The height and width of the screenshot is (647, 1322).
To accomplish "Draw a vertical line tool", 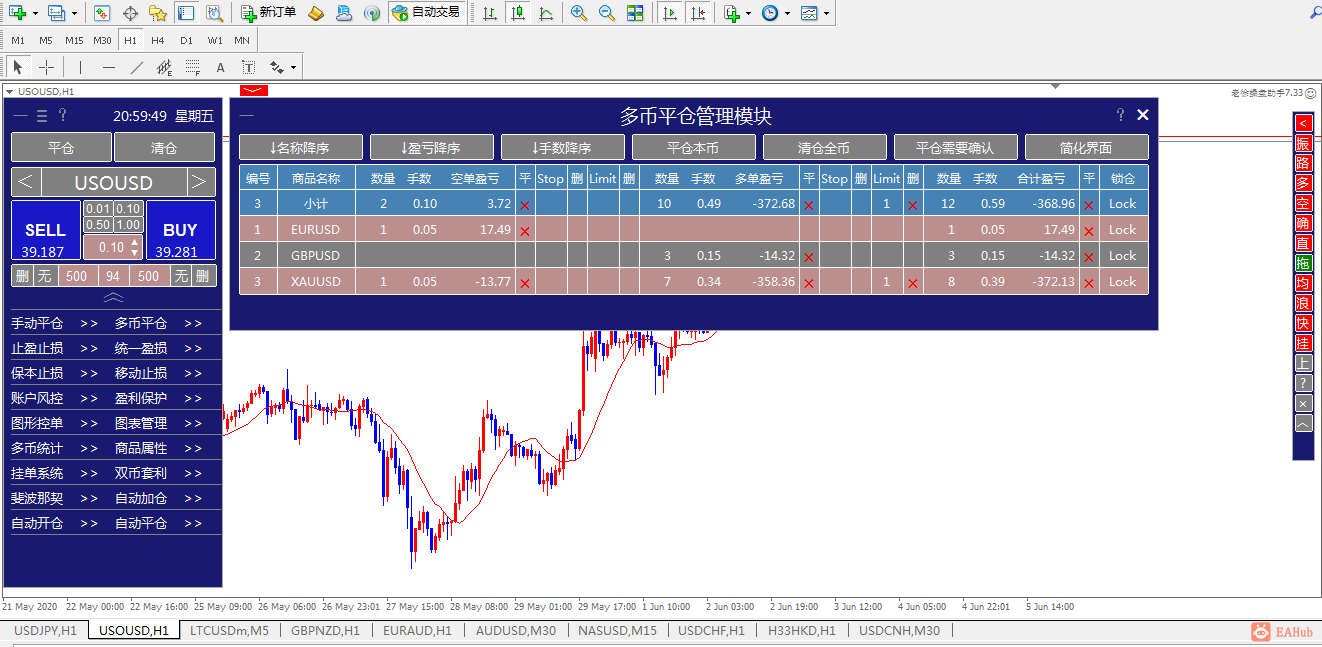I will pos(80,67).
